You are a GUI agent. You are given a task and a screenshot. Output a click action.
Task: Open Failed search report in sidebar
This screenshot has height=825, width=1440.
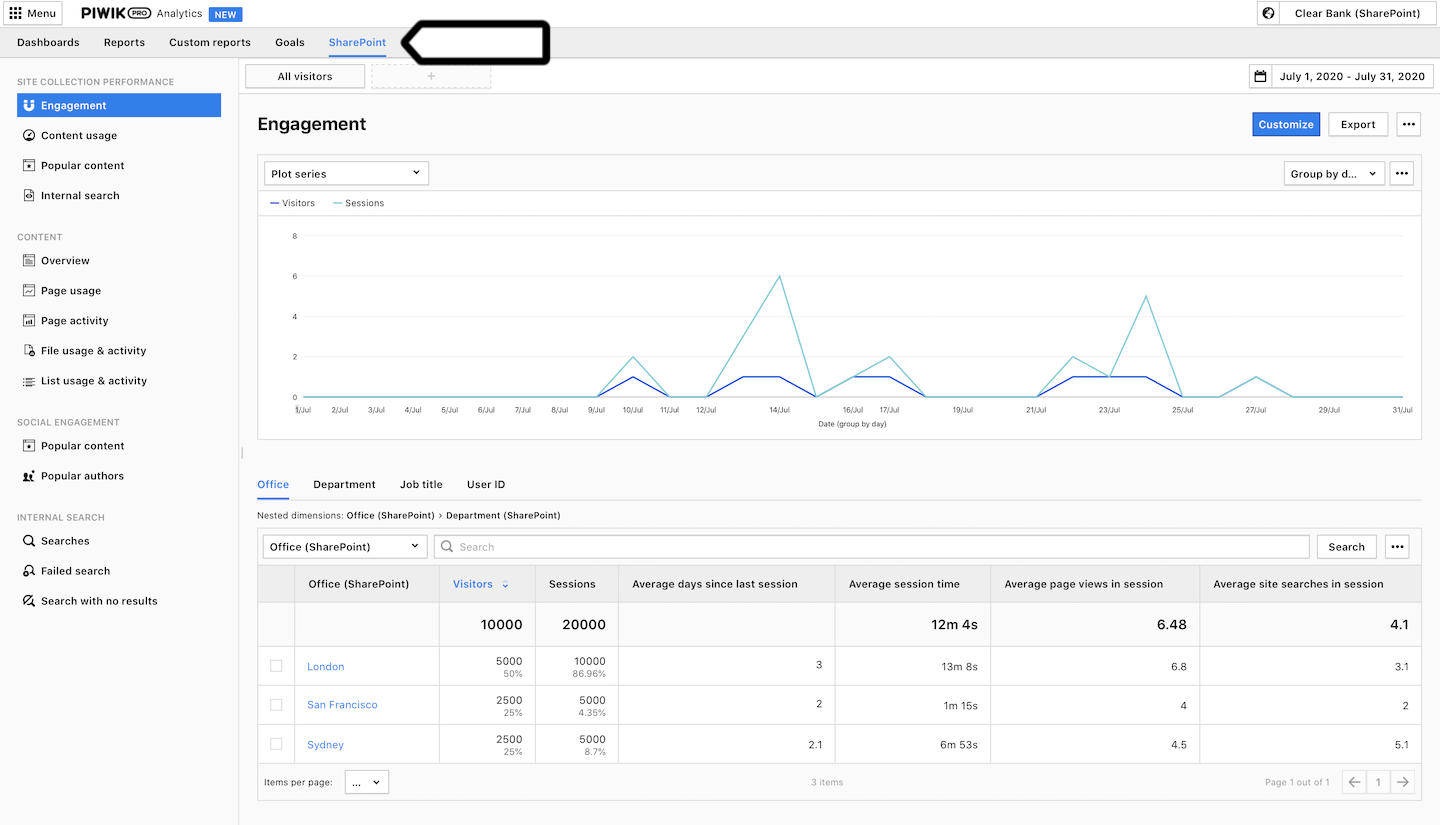pos(119,571)
